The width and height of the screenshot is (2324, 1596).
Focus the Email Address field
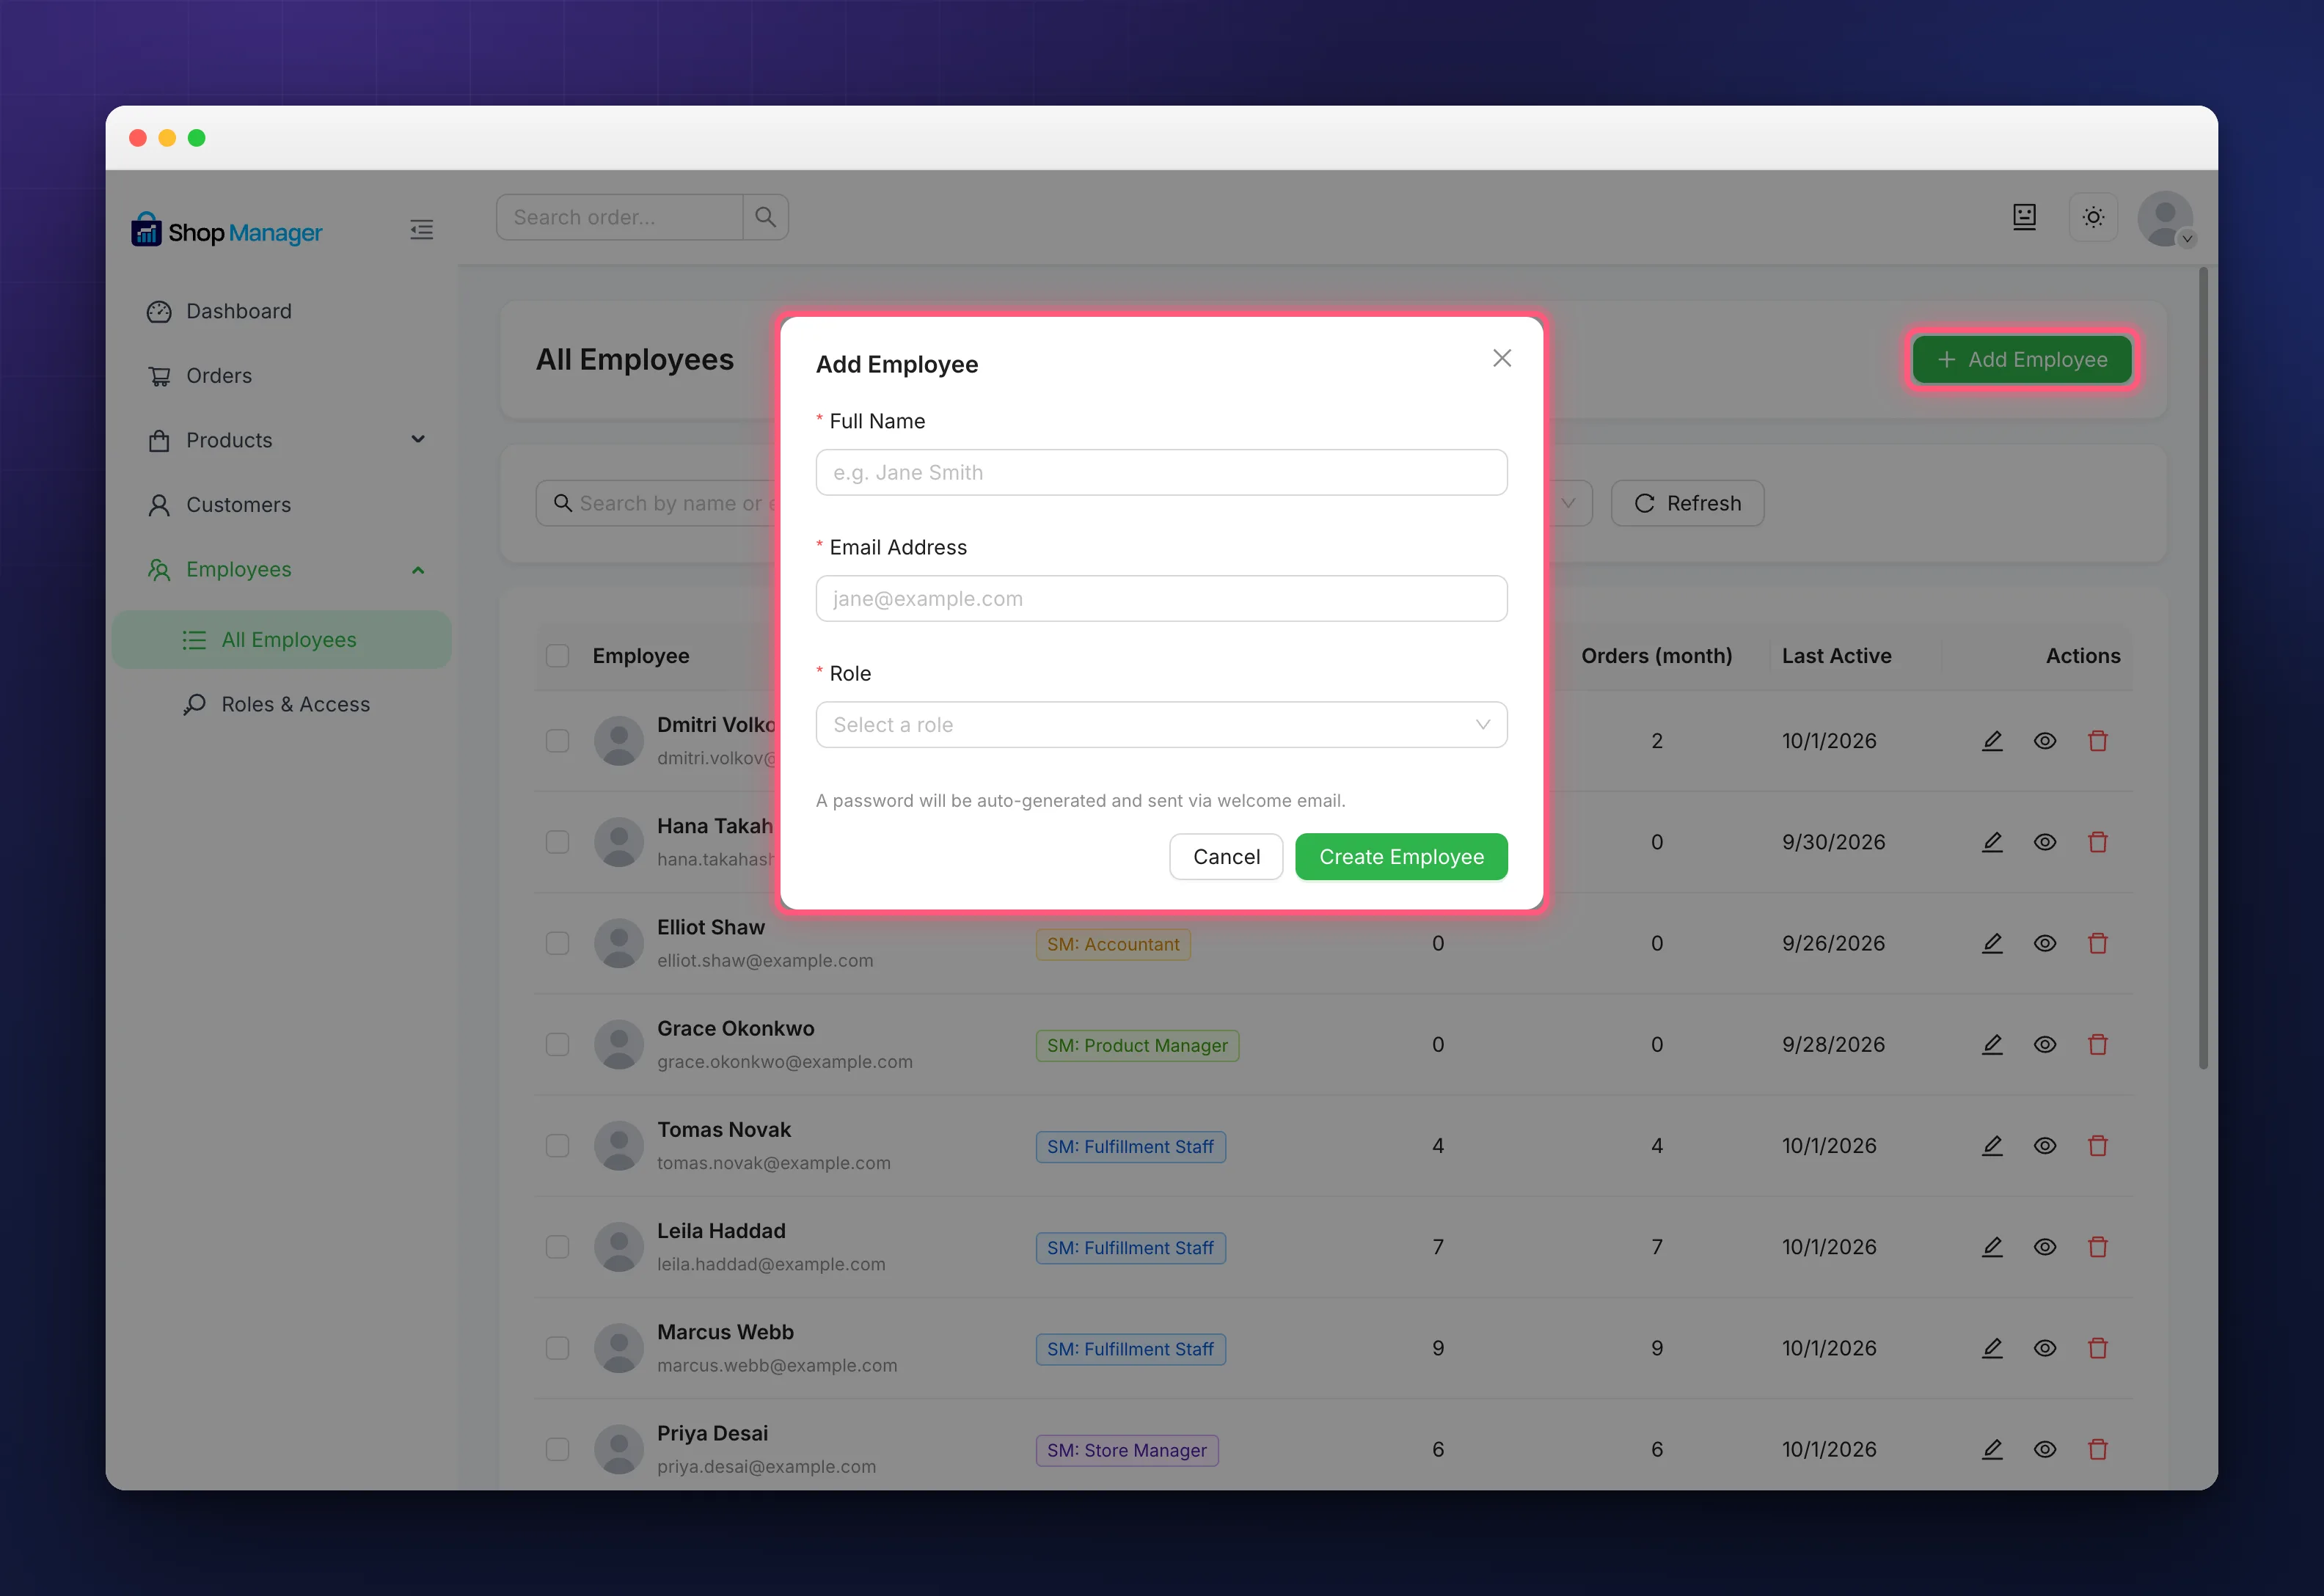click(x=1161, y=598)
